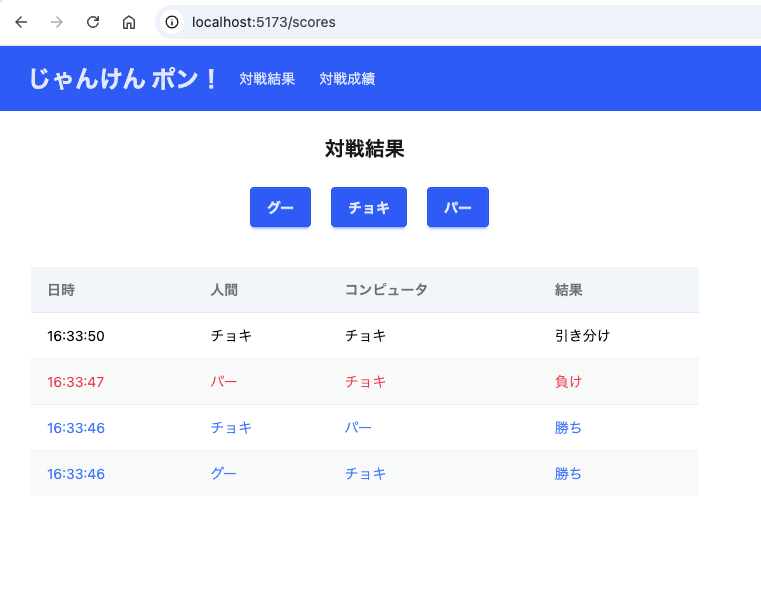Screen dimensions: 761x605
Task: Choose the パー paper button
Action: [457, 208]
